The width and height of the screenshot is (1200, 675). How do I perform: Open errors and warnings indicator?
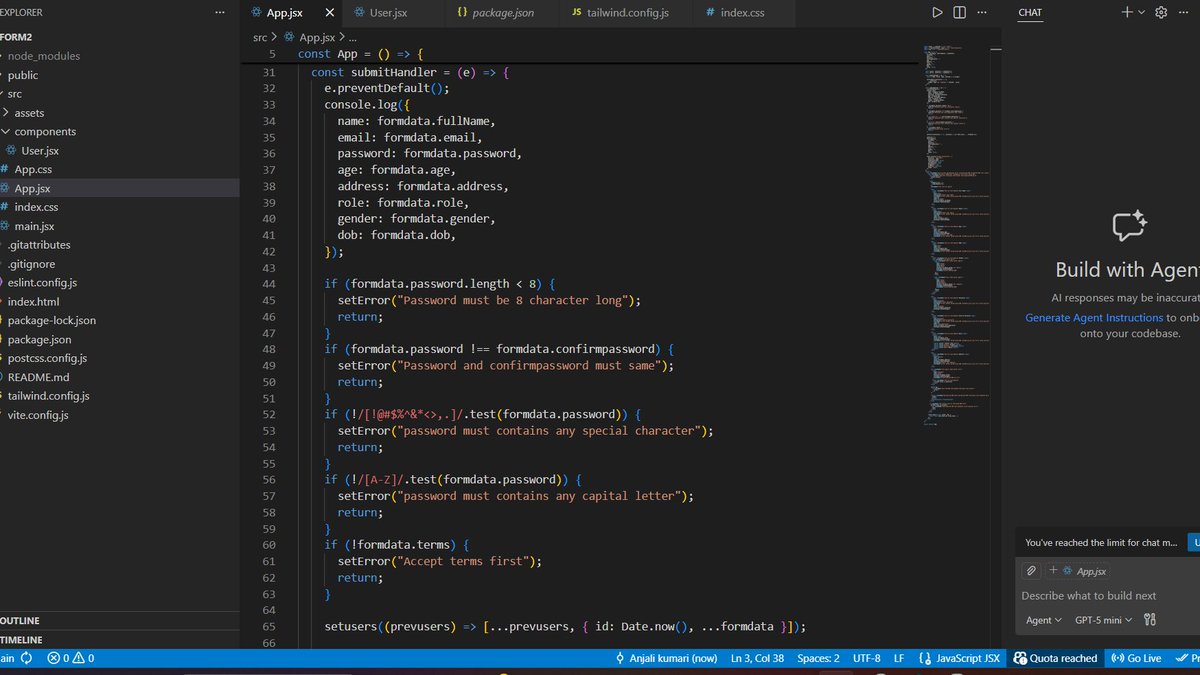(71, 658)
